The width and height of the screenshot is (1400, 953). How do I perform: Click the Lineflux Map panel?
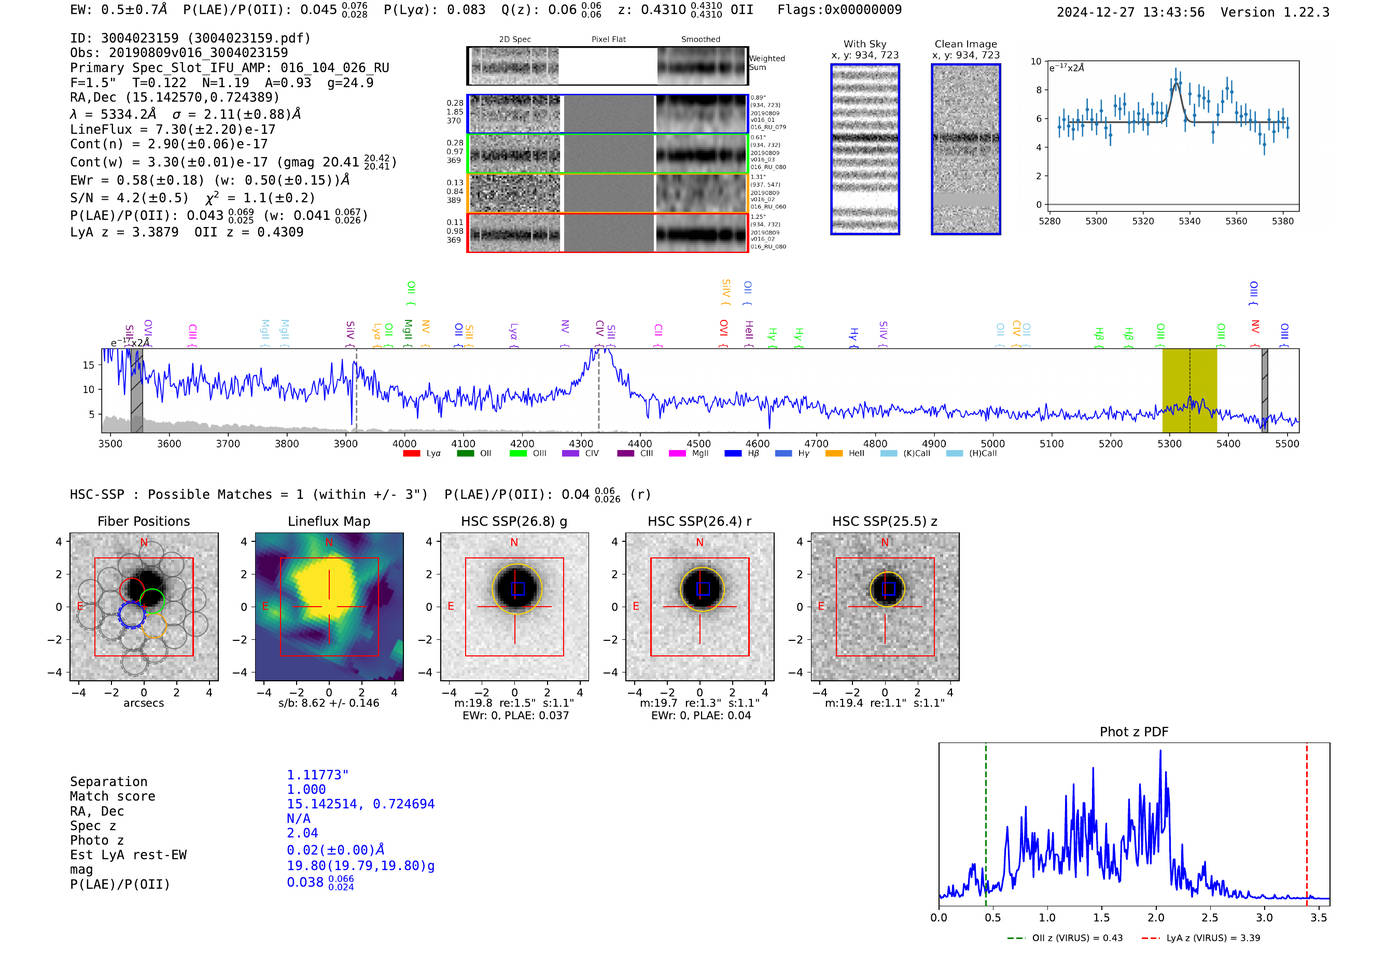click(329, 607)
